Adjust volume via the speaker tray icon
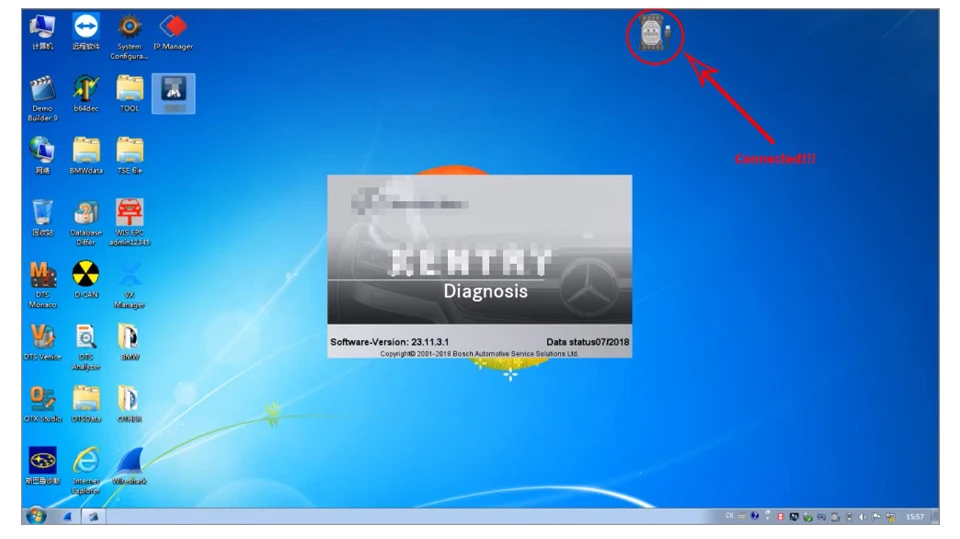Image resolution: width=960 pixels, height=539 pixels. pos(862,517)
